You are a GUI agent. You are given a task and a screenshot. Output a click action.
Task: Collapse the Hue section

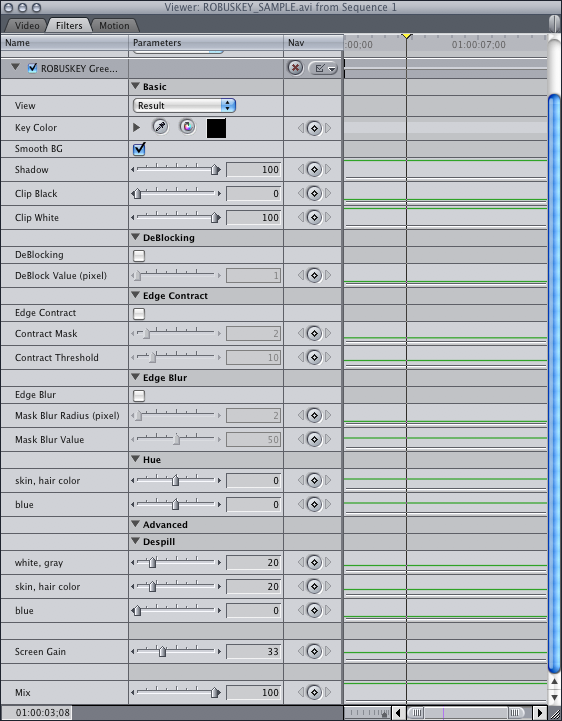point(135,458)
